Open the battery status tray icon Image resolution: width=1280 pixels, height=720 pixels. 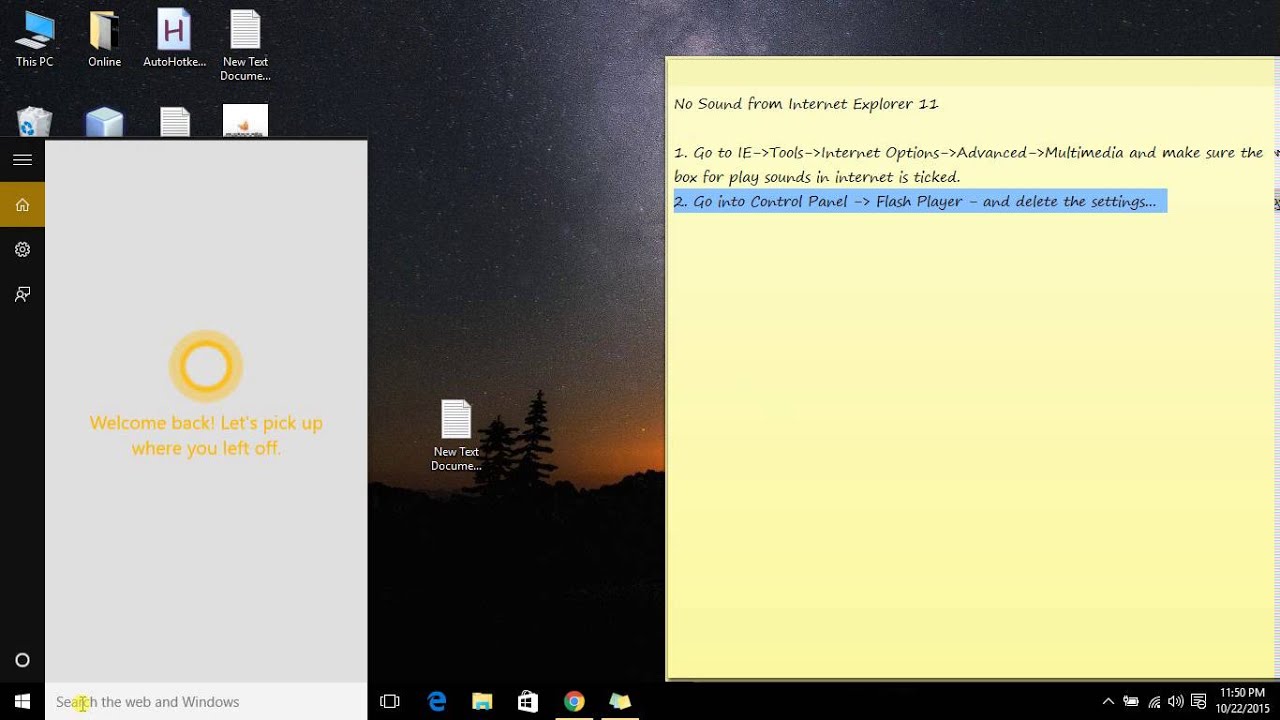[1131, 702]
